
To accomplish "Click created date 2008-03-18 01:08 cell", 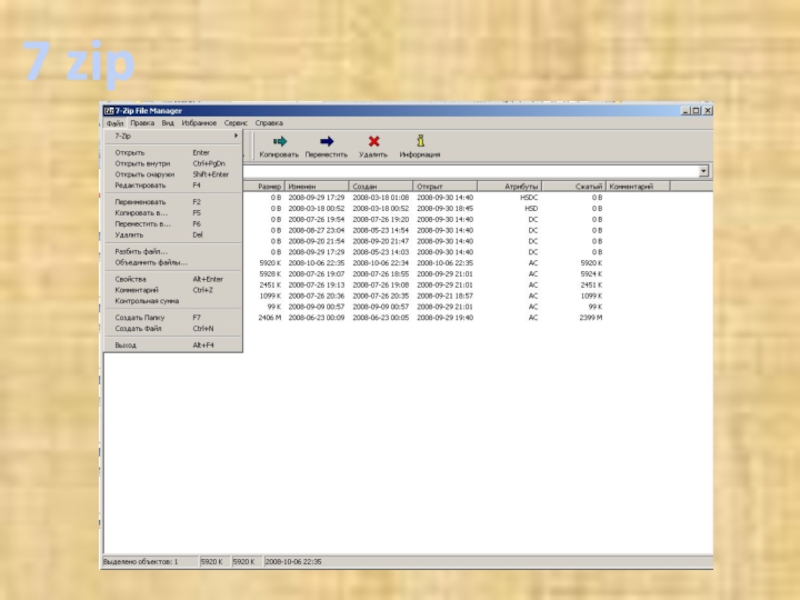I will click(x=381, y=197).
